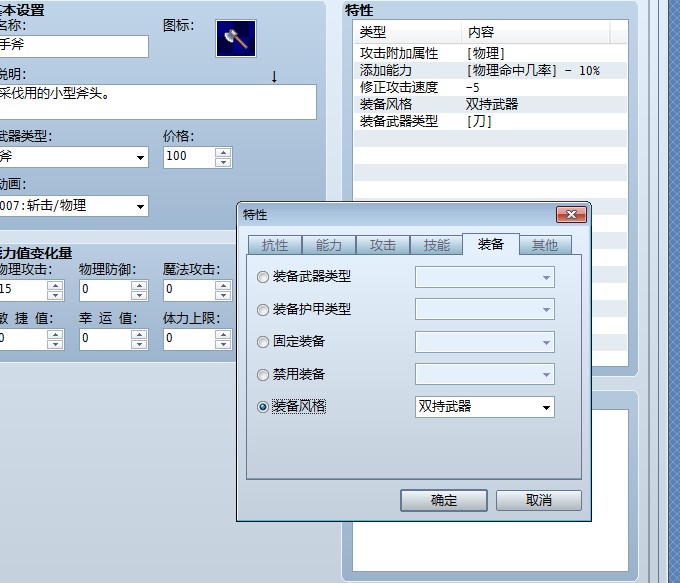Open the dropdown beside 固定装备
680x583 pixels.
pyautogui.click(x=485, y=342)
